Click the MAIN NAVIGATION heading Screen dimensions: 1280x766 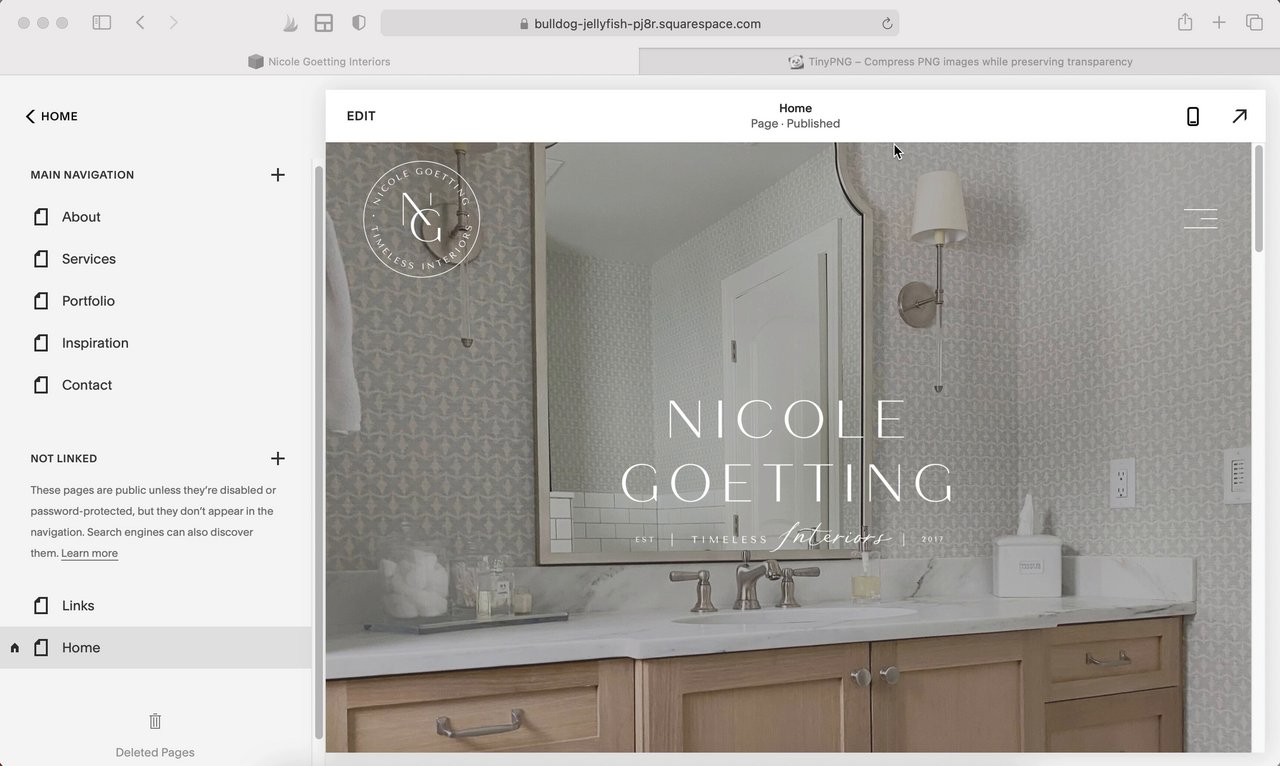tap(82, 175)
